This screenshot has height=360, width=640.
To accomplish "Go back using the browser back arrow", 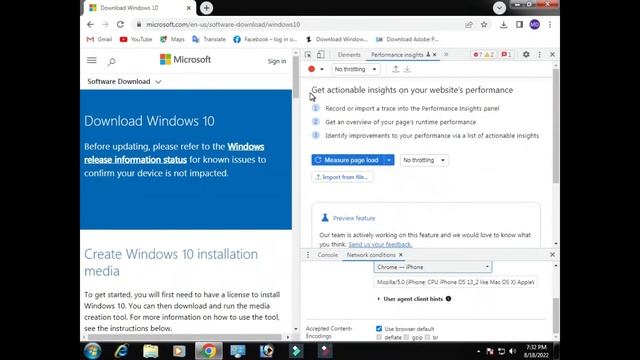I will pos(90,24).
